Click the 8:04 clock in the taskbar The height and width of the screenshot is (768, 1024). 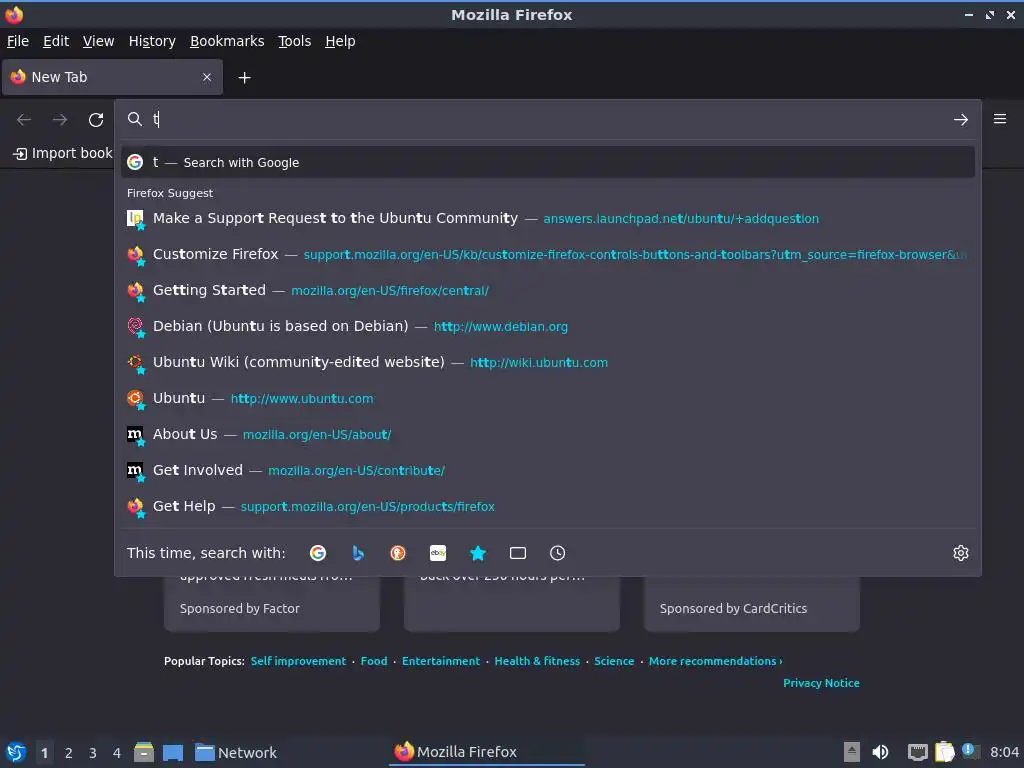(x=1004, y=752)
